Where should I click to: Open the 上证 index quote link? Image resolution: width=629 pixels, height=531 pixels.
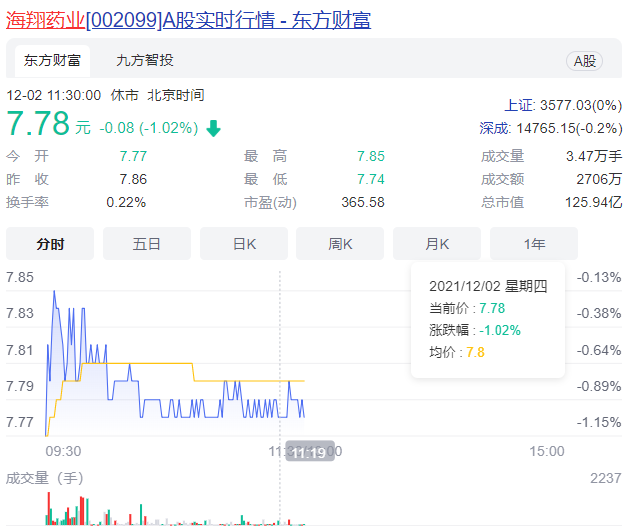(x=519, y=105)
